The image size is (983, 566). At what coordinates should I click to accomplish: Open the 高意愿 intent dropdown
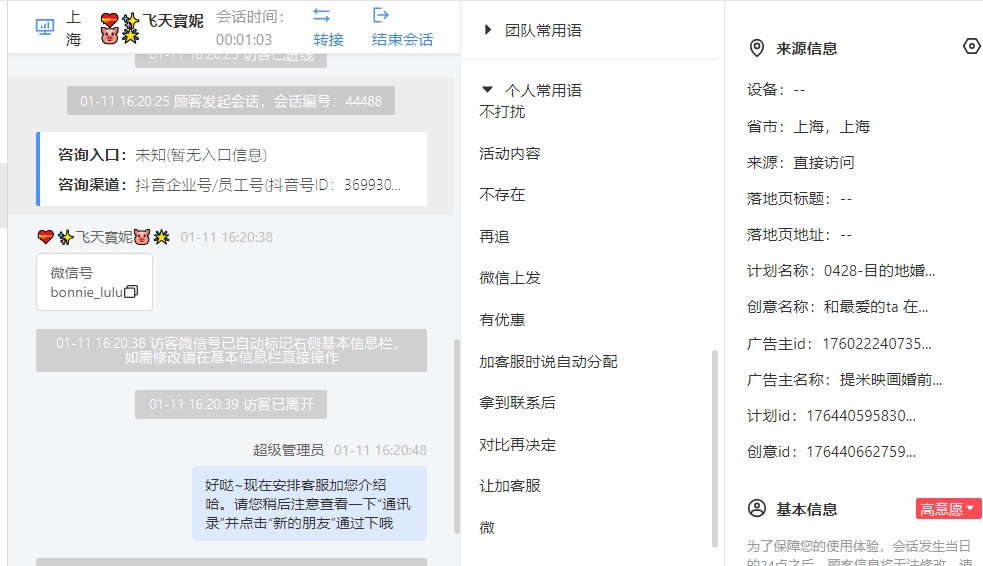947,509
